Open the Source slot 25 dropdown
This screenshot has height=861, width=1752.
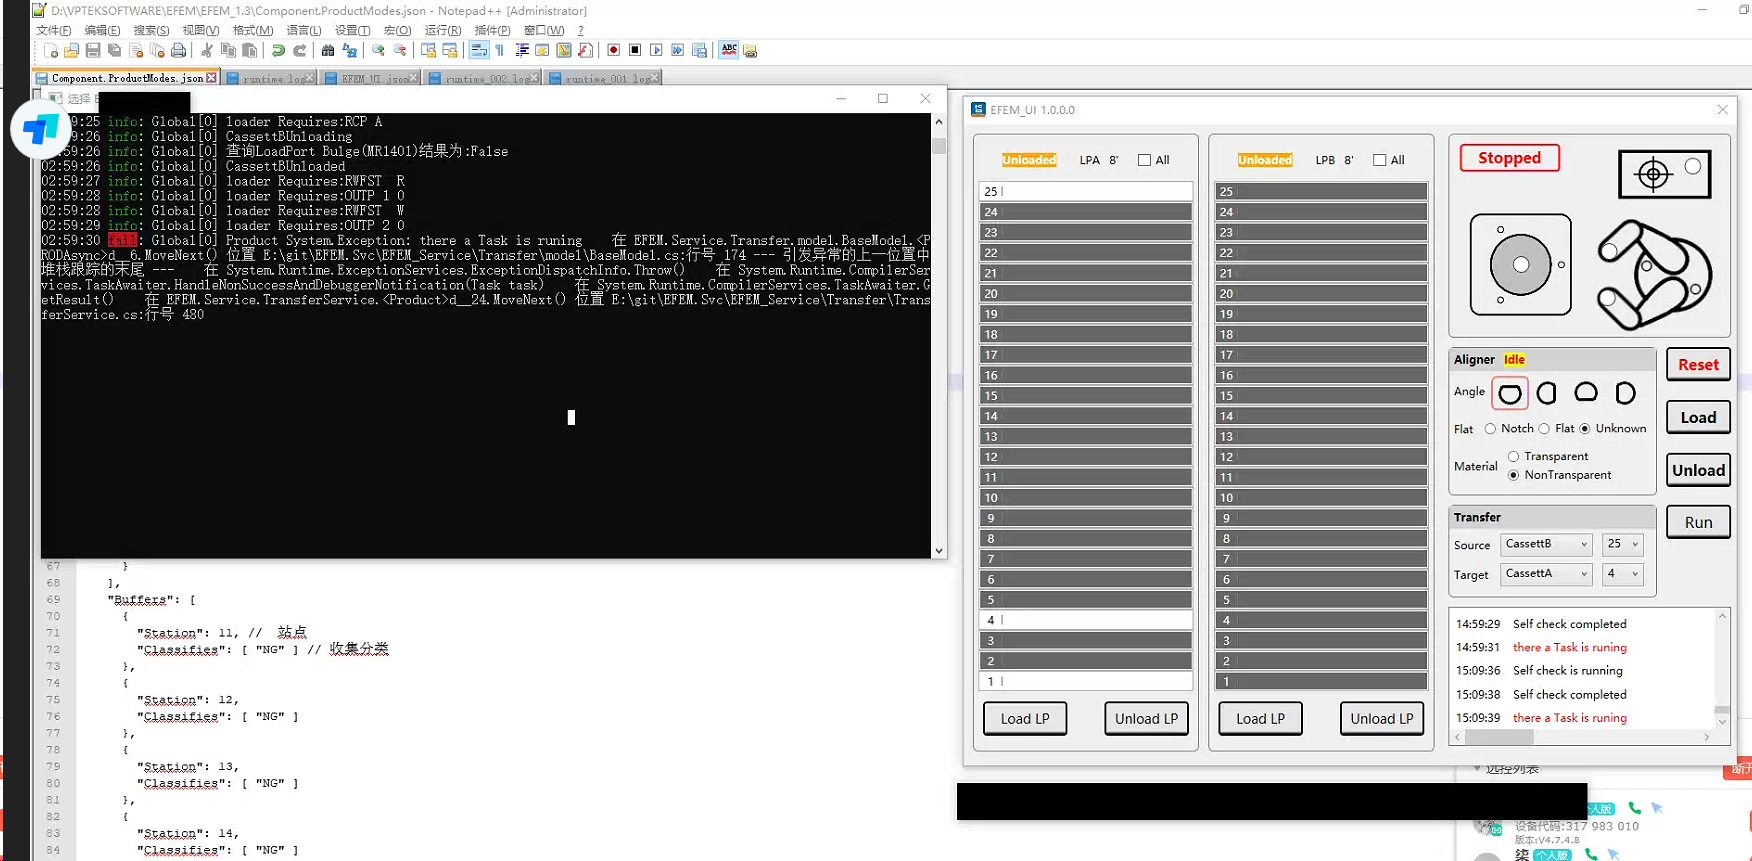tap(1623, 544)
